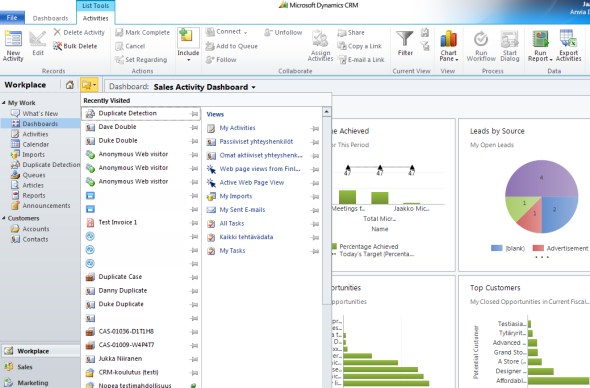590x388 pixels.
Task: Click E-mail a Link in the ribbon
Action: (x=361, y=59)
